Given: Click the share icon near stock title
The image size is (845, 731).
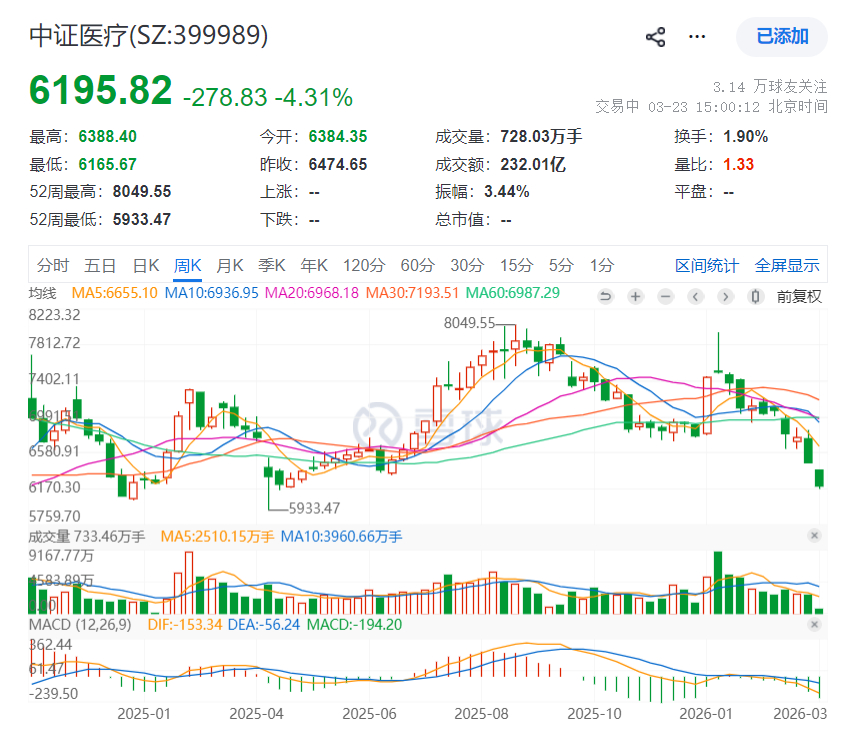Looking at the screenshot, I should (x=655, y=37).
